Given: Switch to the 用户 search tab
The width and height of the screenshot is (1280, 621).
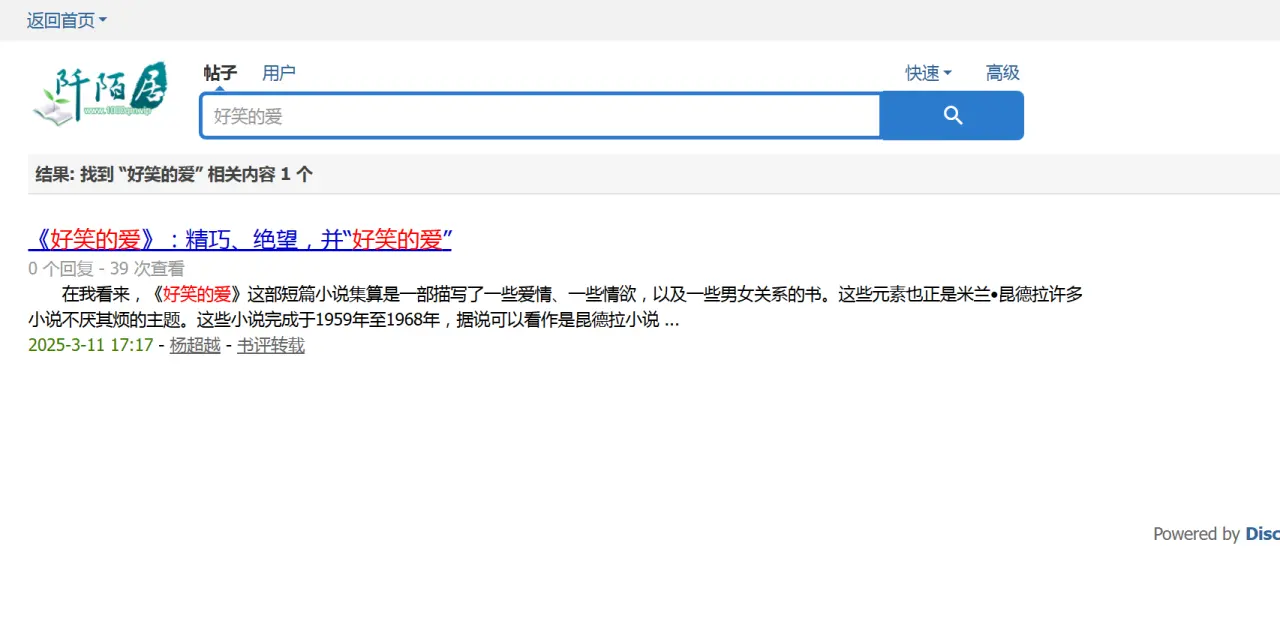Looking at the screenshot, I should (279, 73).
